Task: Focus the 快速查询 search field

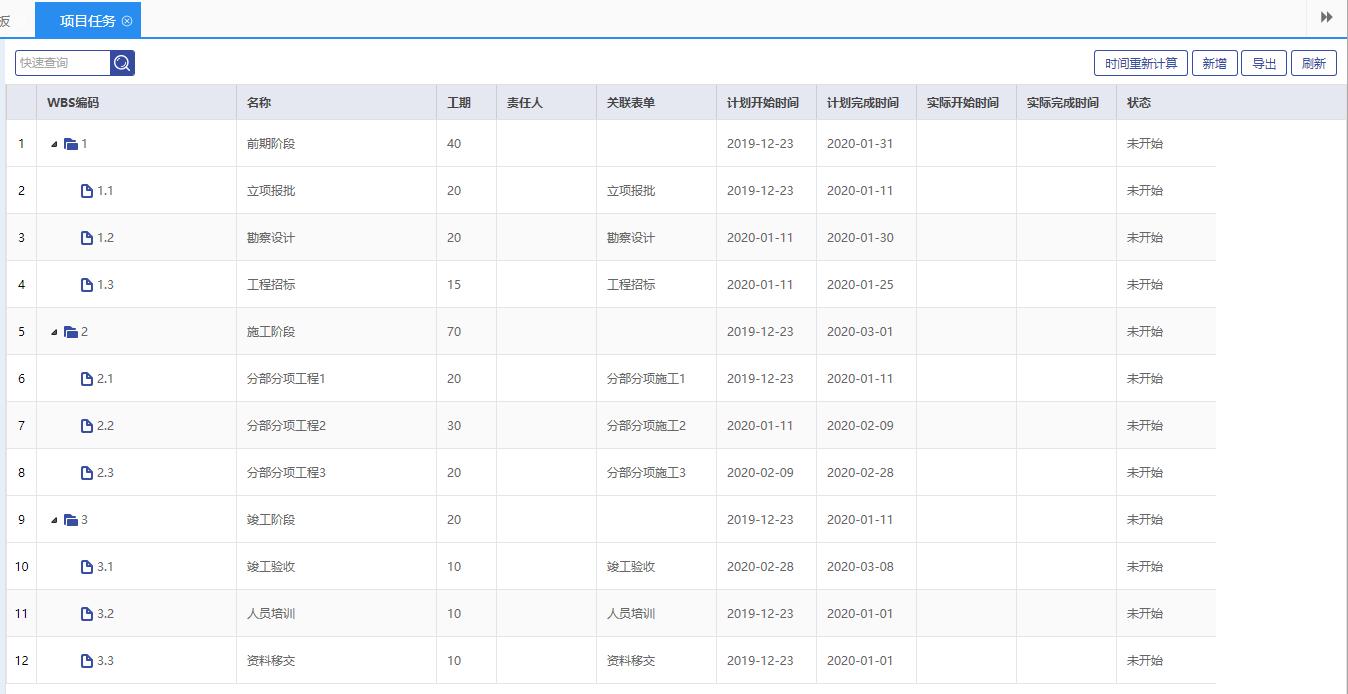Action: tap(62, 63)
